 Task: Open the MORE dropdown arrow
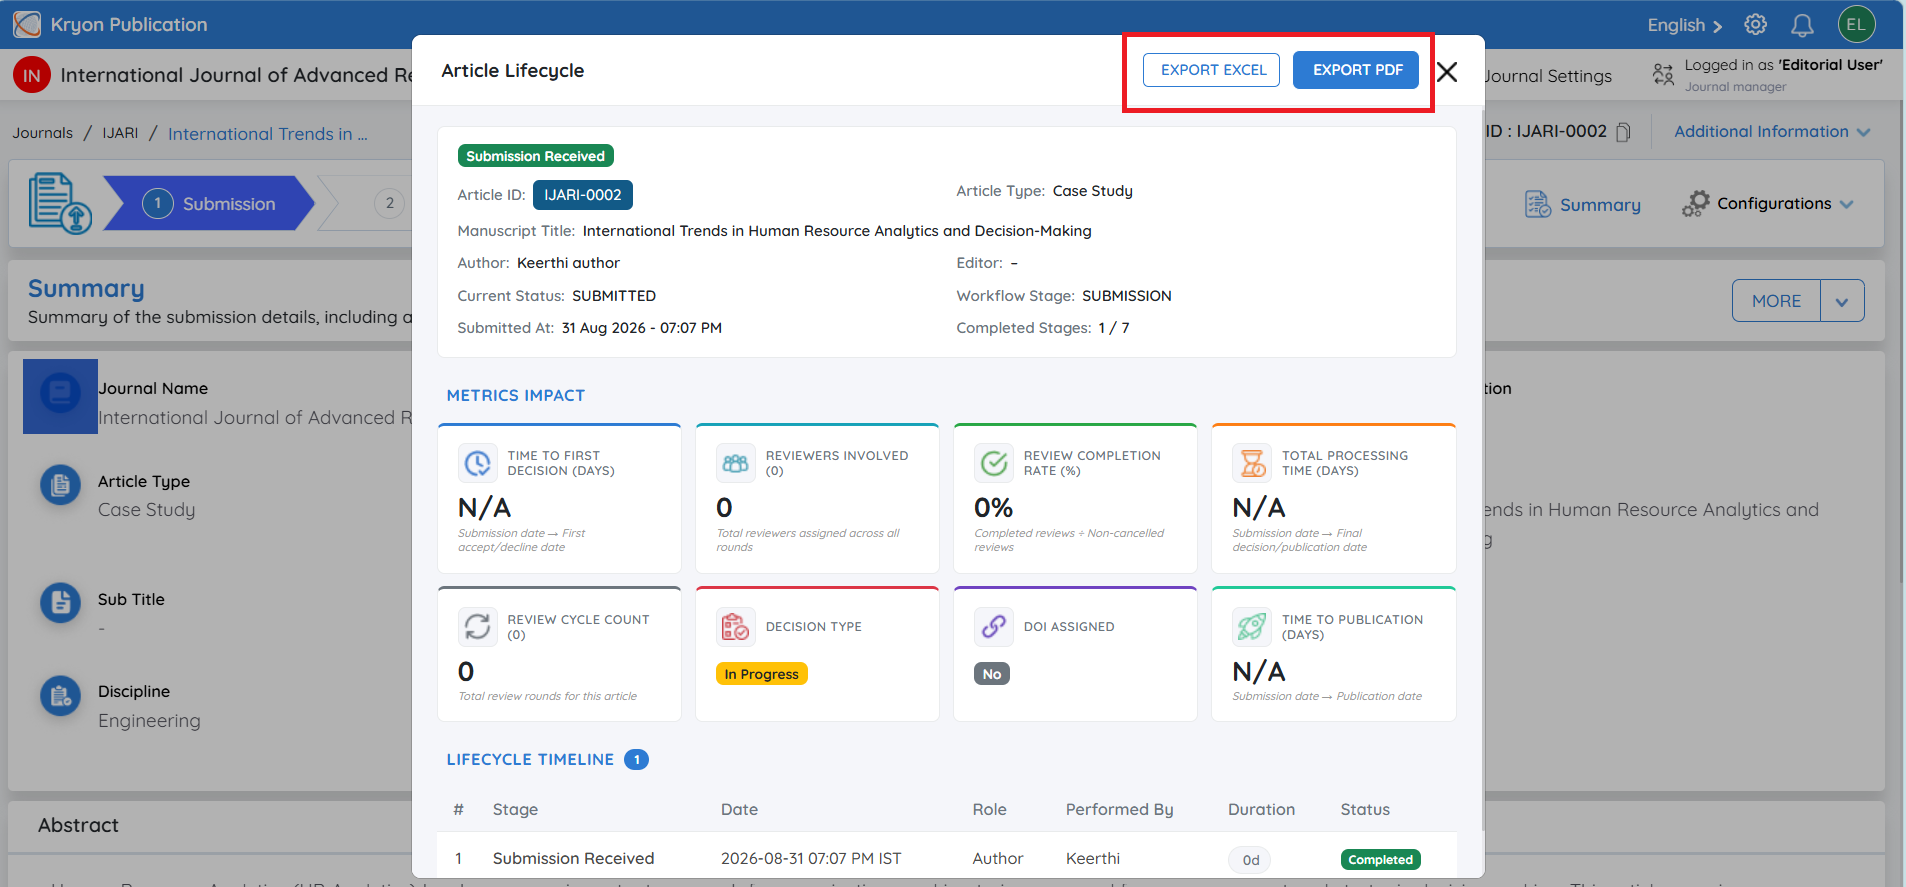pos(1842,301)
